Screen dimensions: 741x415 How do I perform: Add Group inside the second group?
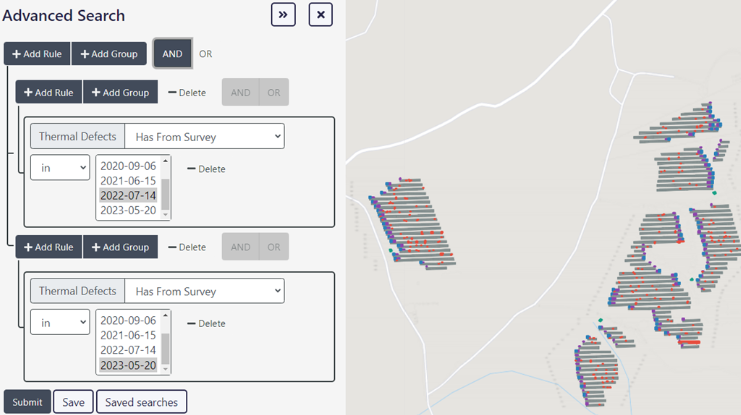coord(120,247)
